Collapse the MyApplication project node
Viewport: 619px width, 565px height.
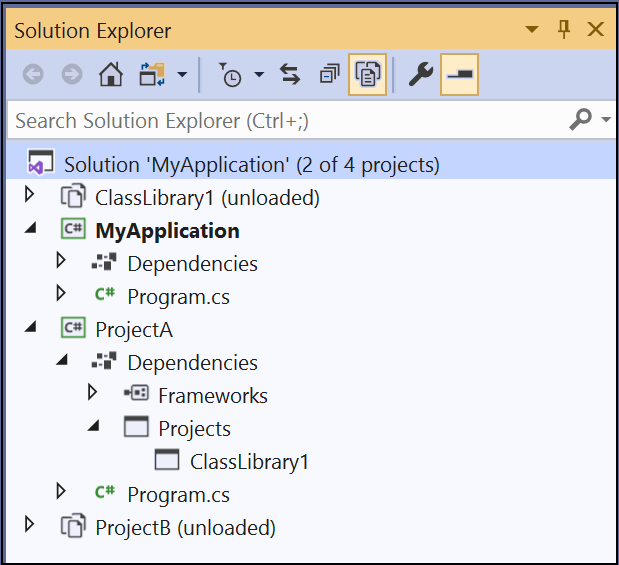pyautogui.click(x=31, y=228)
